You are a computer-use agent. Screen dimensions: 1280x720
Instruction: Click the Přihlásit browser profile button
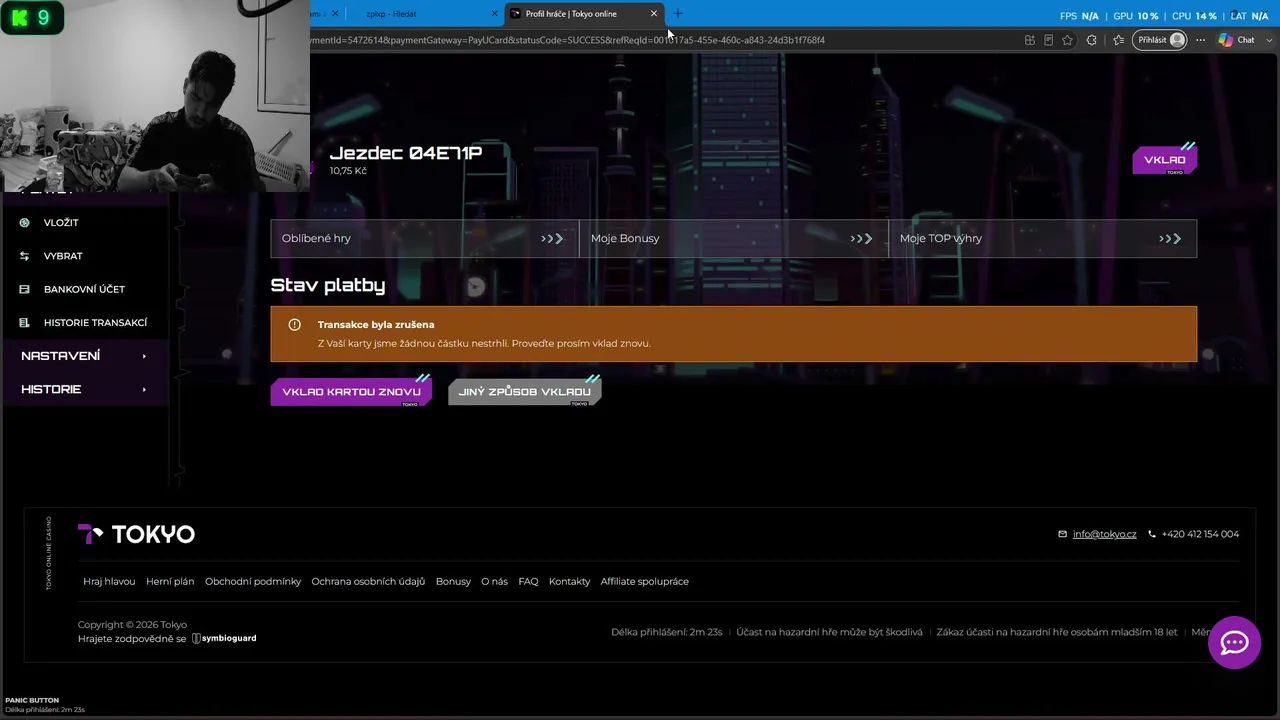click(x=1161, y=40)
